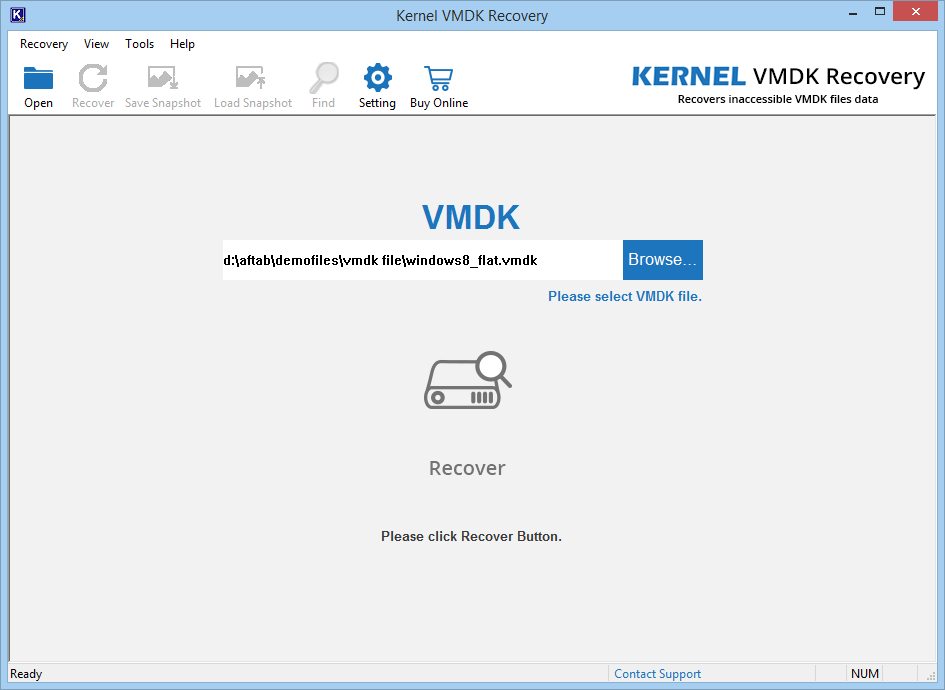Click the 'Please click Recover Button.' text
This screenshot has width=945, height=690.
(471, 536)
